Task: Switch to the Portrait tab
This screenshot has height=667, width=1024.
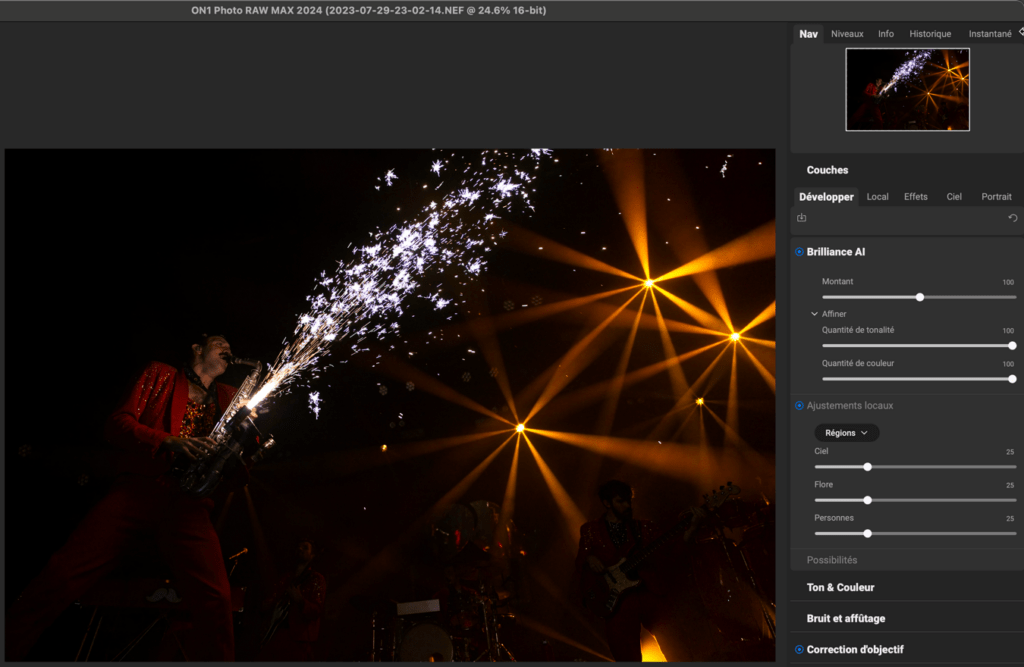Action: 996,197
